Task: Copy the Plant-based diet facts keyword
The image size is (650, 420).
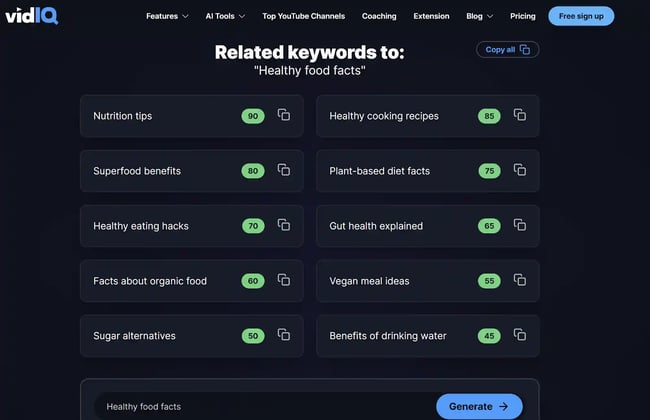Action: [x=520, y=170]
